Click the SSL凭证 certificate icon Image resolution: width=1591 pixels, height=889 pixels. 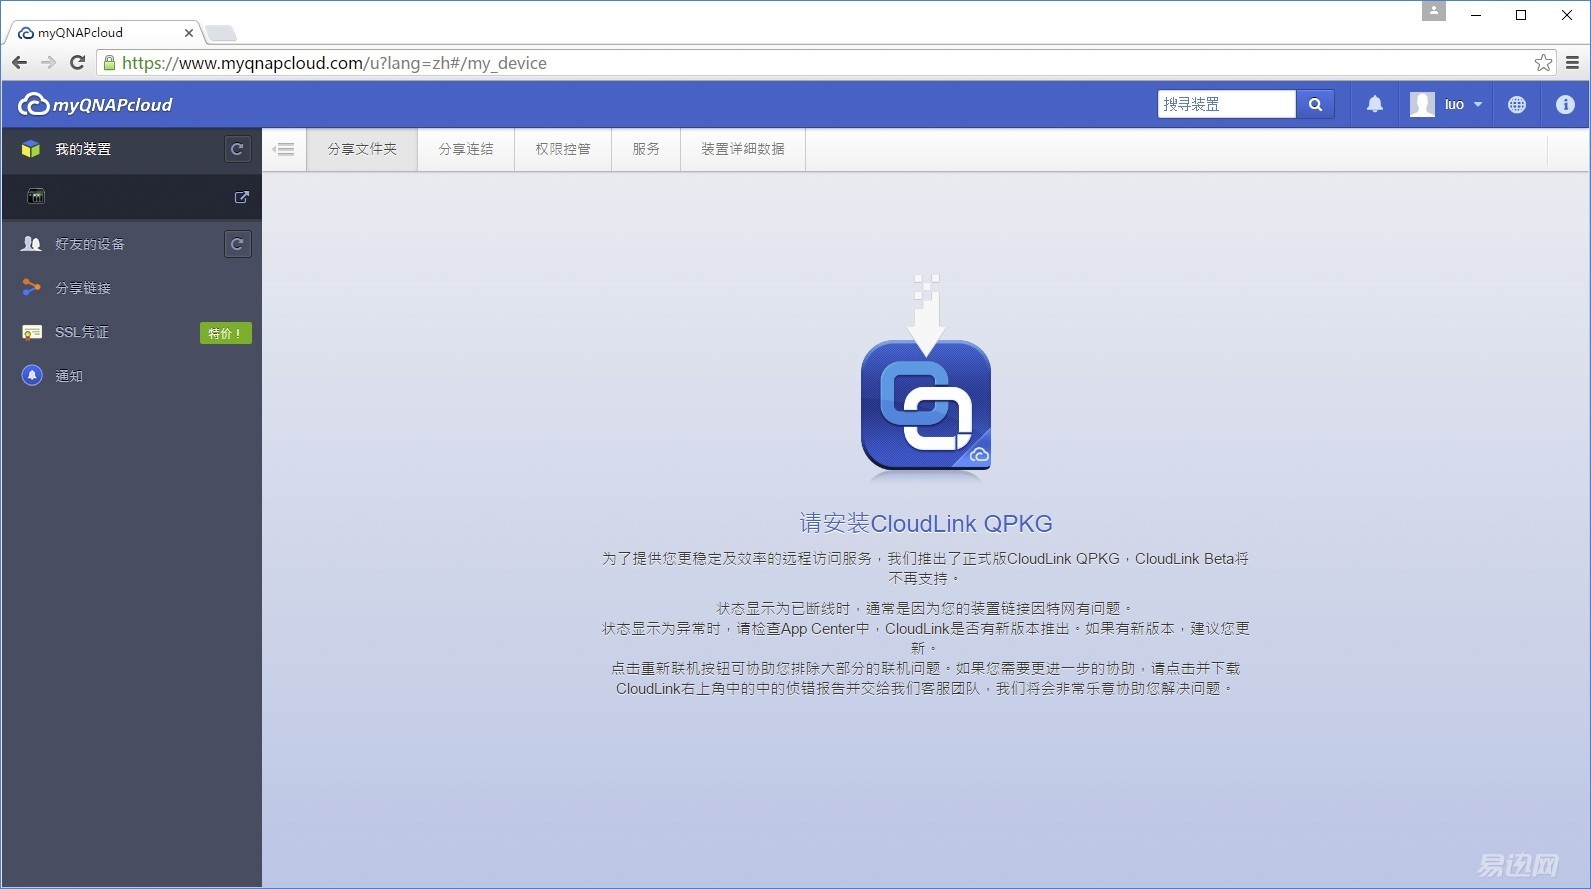[x=31, y=332]
